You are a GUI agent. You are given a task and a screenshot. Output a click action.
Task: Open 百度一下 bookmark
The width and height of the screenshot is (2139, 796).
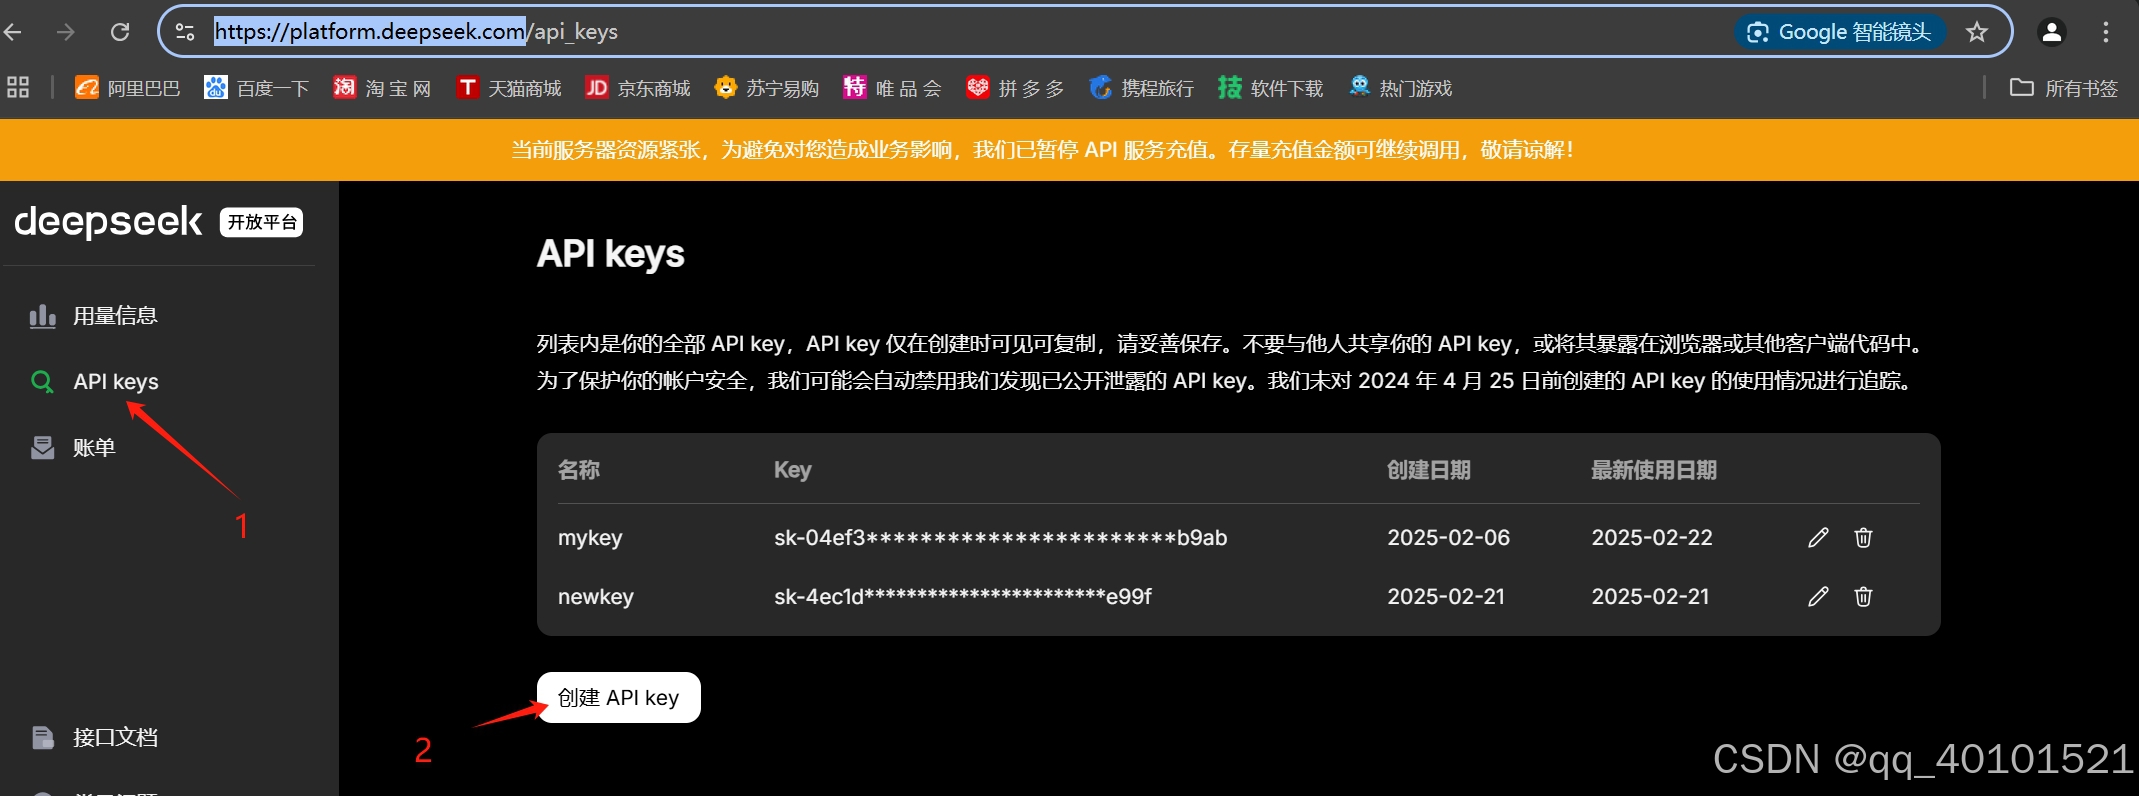click(256, 88)
